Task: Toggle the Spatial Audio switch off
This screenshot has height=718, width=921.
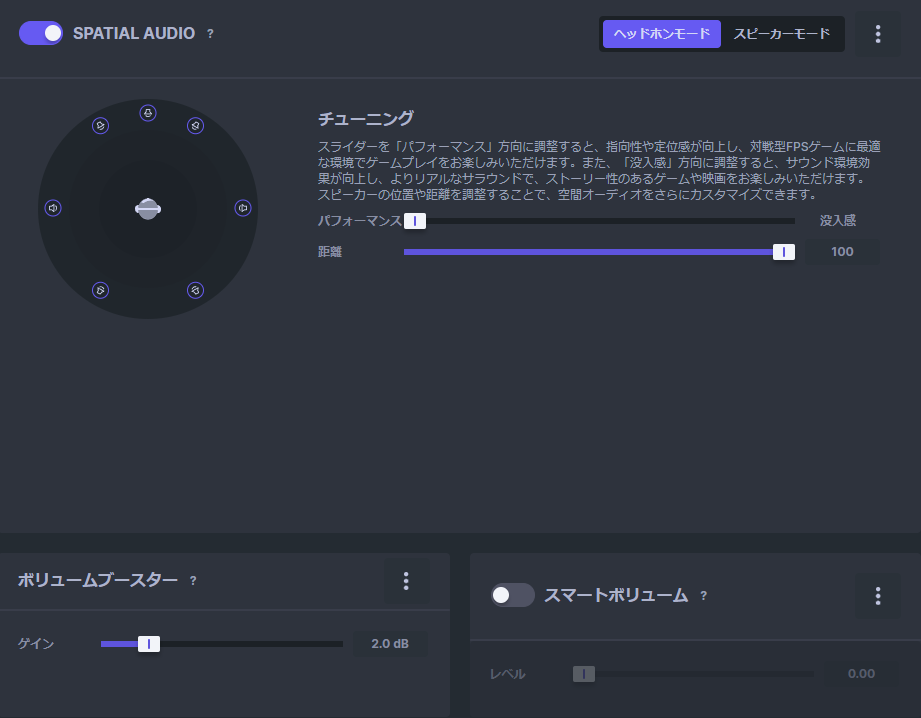Action: 41,33
